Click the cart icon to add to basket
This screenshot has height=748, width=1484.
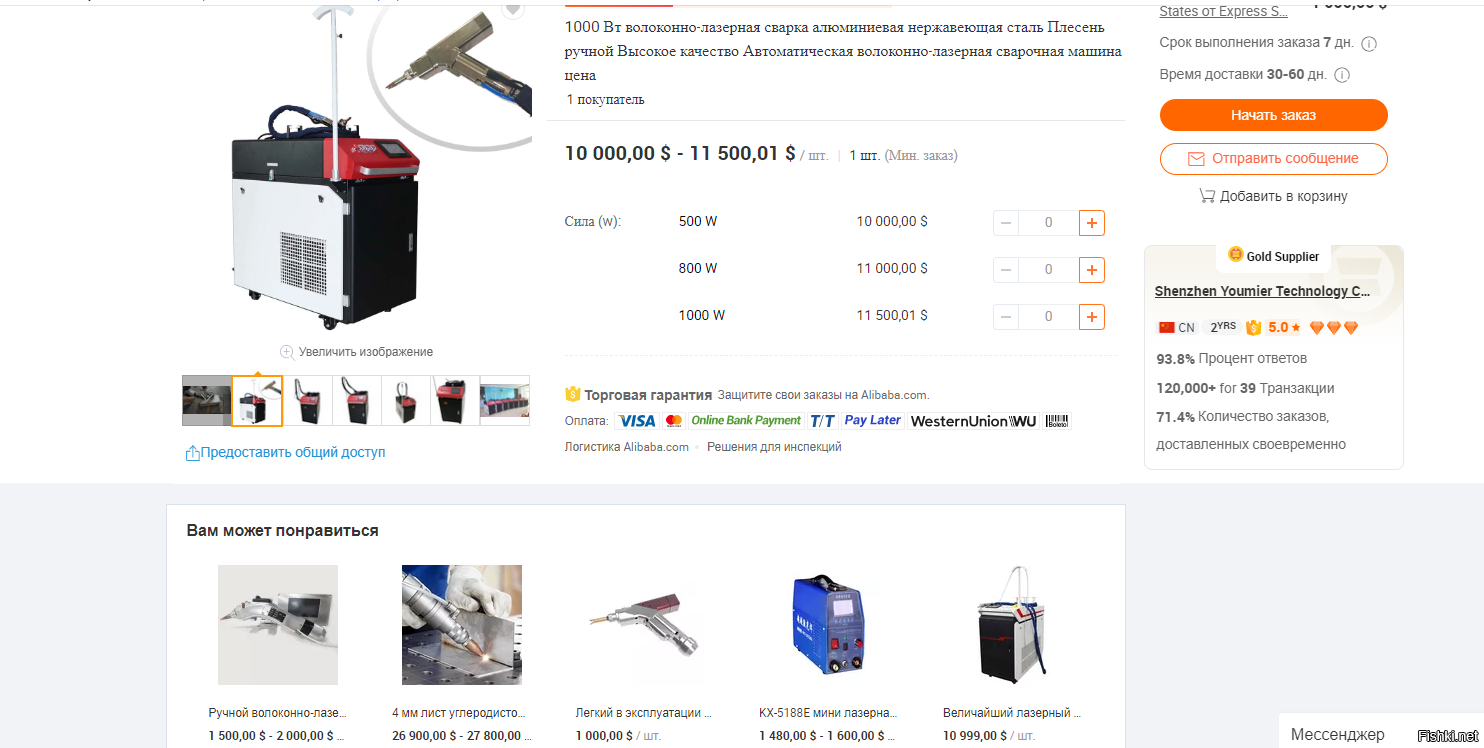pos(1207,196)
